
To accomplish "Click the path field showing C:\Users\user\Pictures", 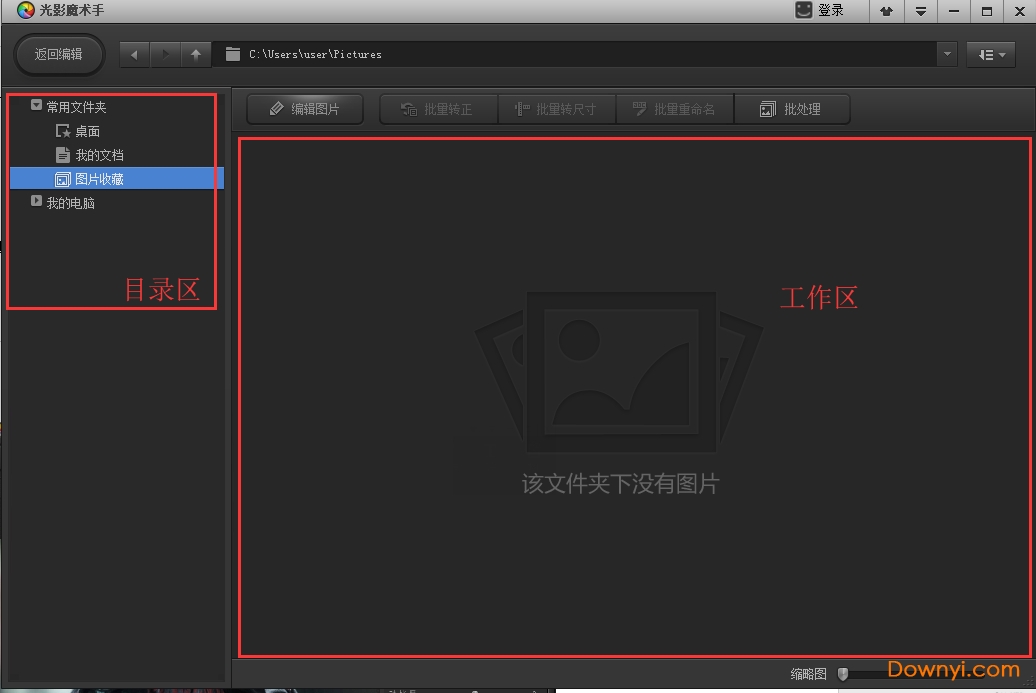I will coord(580,54).
